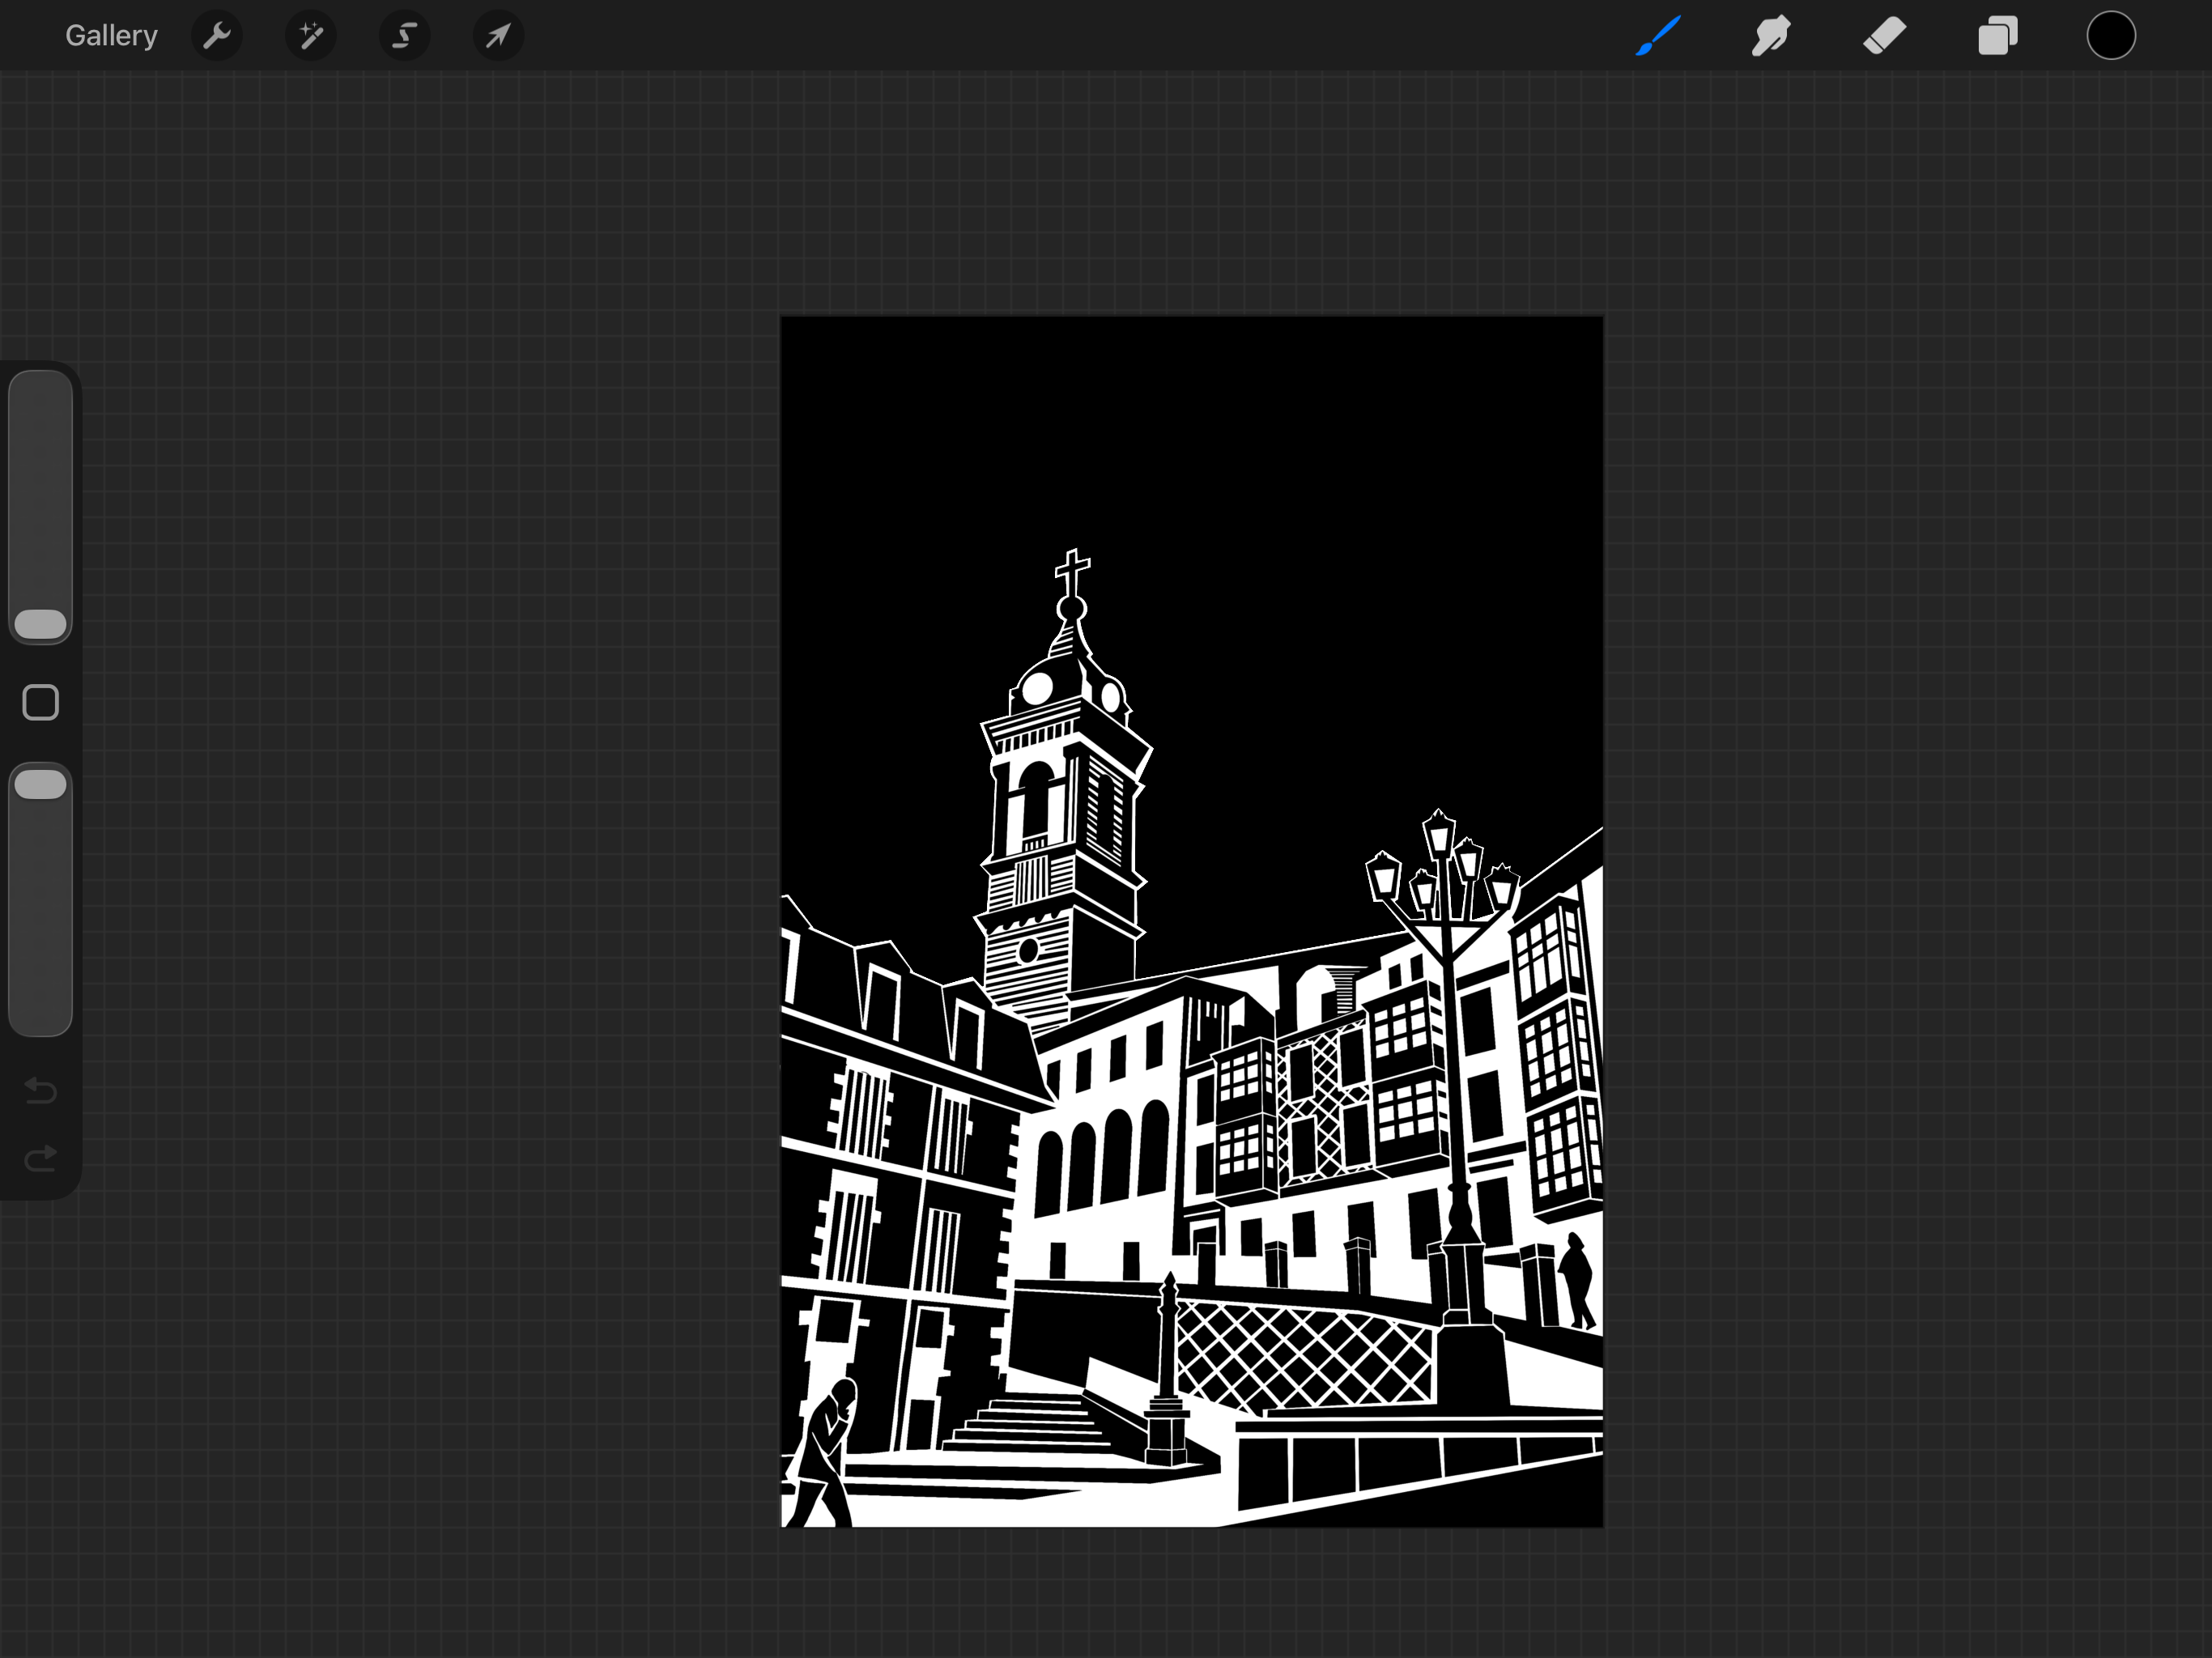
Task: Click the brush size slider handle
Action: point(41,624)
